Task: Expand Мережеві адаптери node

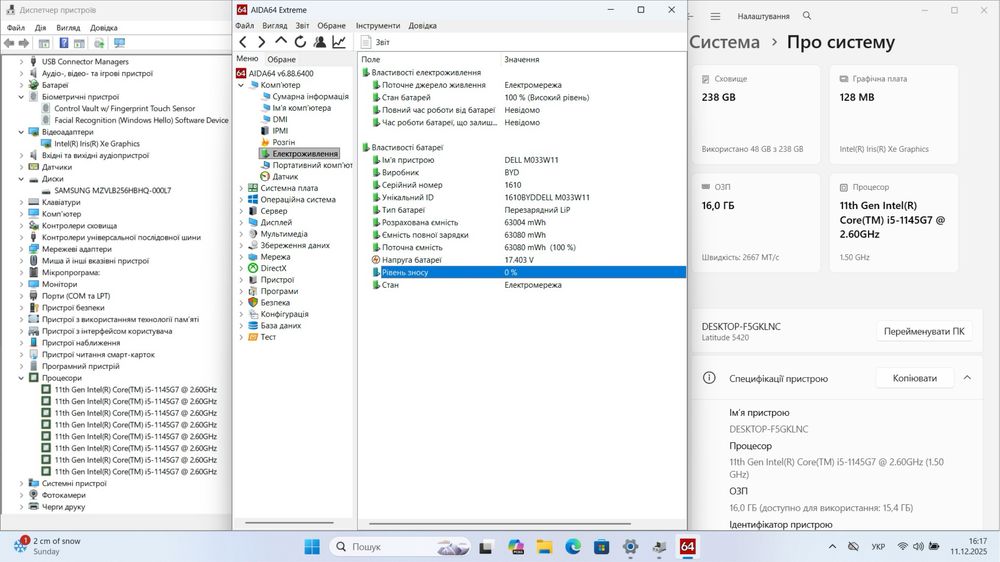Action: [x=21, y=249]
